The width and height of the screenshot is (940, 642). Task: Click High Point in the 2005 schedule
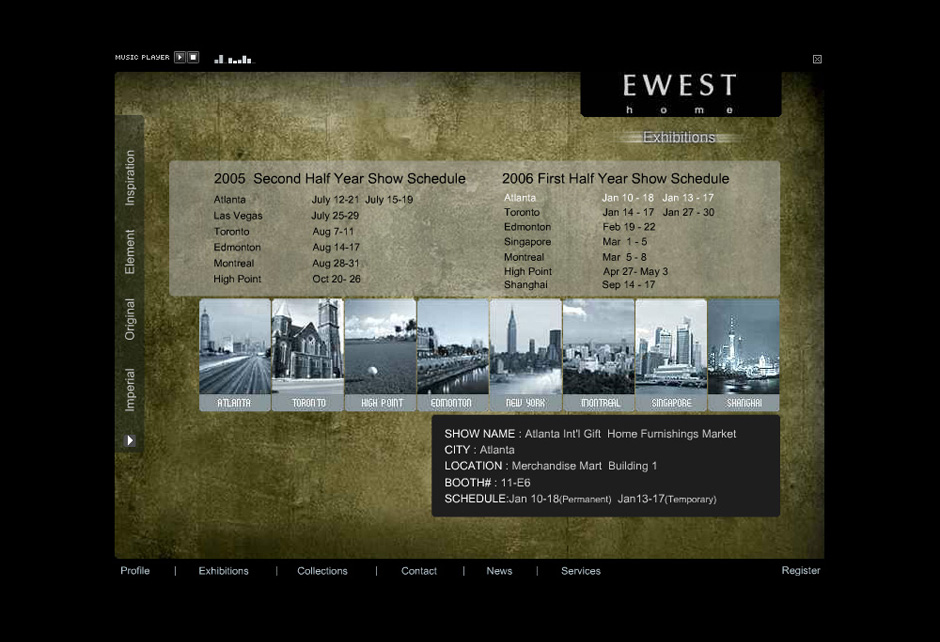(237, 279)
